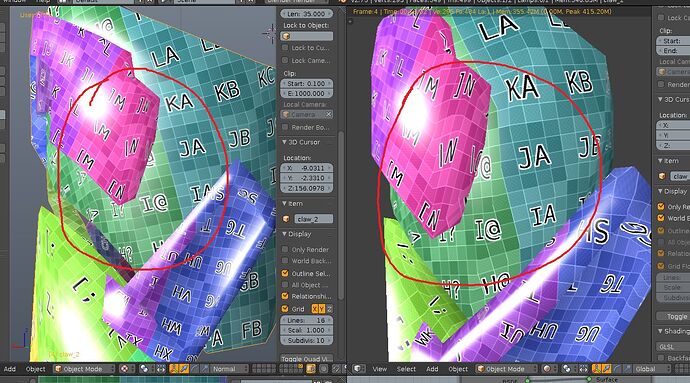Collapse the Shading panel in the right sidebar

tap(661, 331)
